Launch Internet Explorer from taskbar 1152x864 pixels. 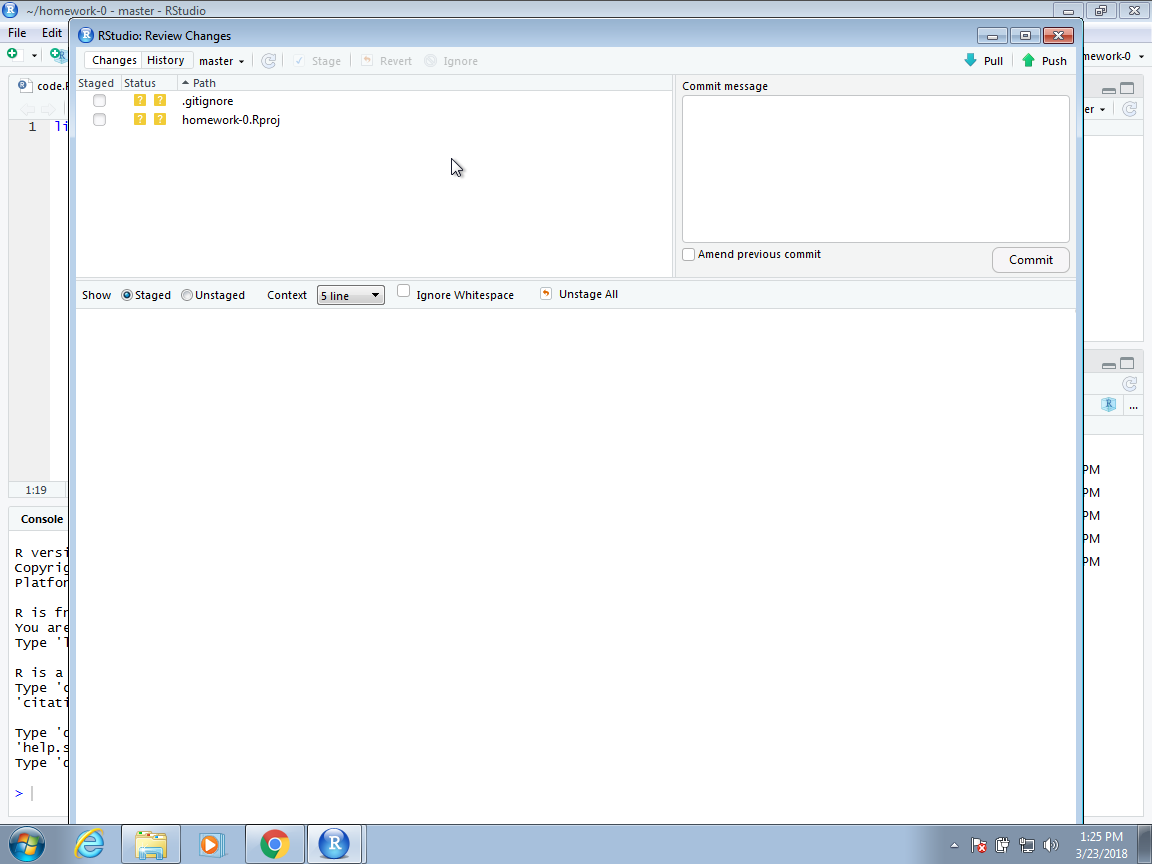click(90, 844)
